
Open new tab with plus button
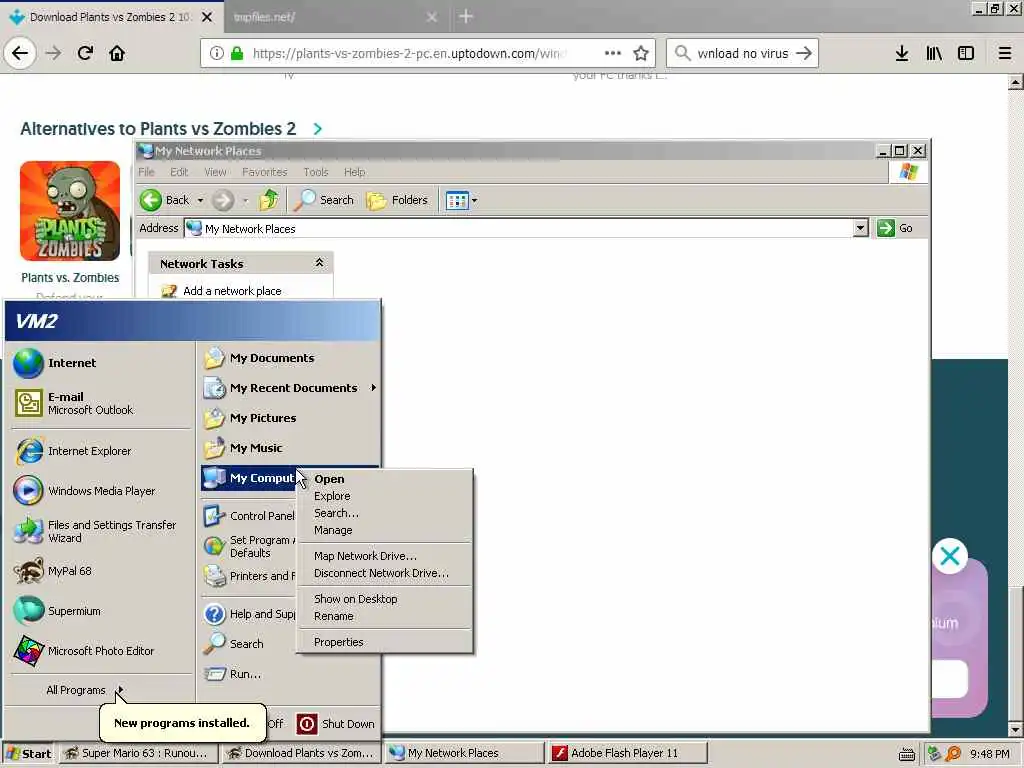pyautogui.click(x=466, y=16)
